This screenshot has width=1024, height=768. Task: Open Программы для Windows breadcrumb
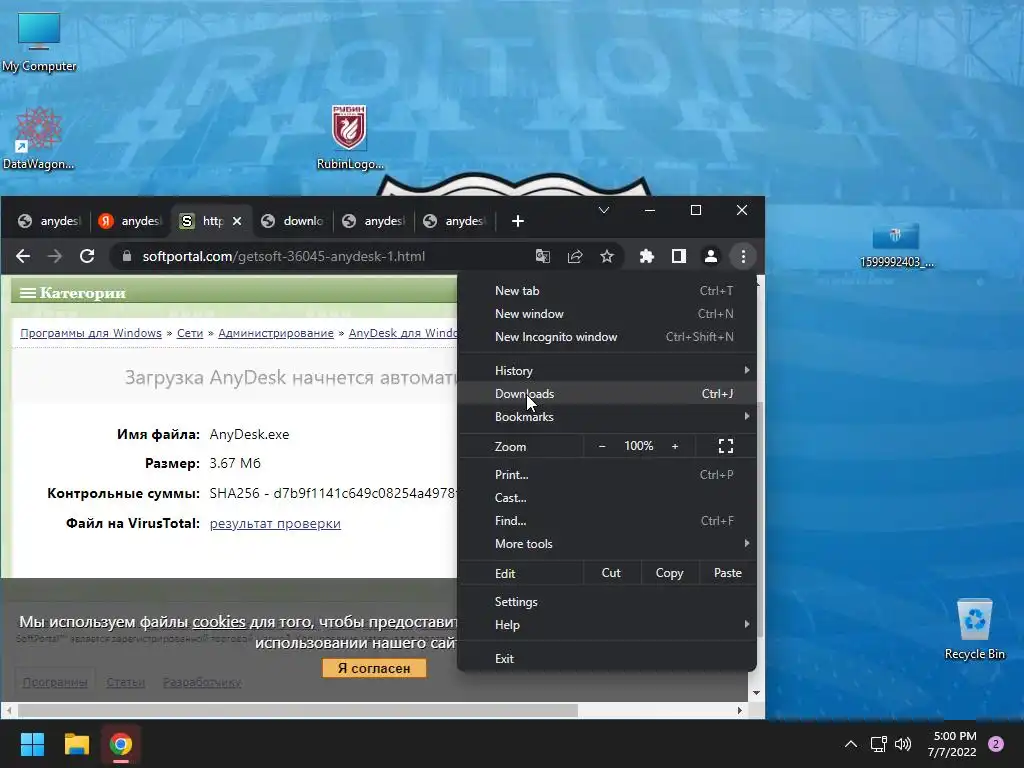(91, 333)
